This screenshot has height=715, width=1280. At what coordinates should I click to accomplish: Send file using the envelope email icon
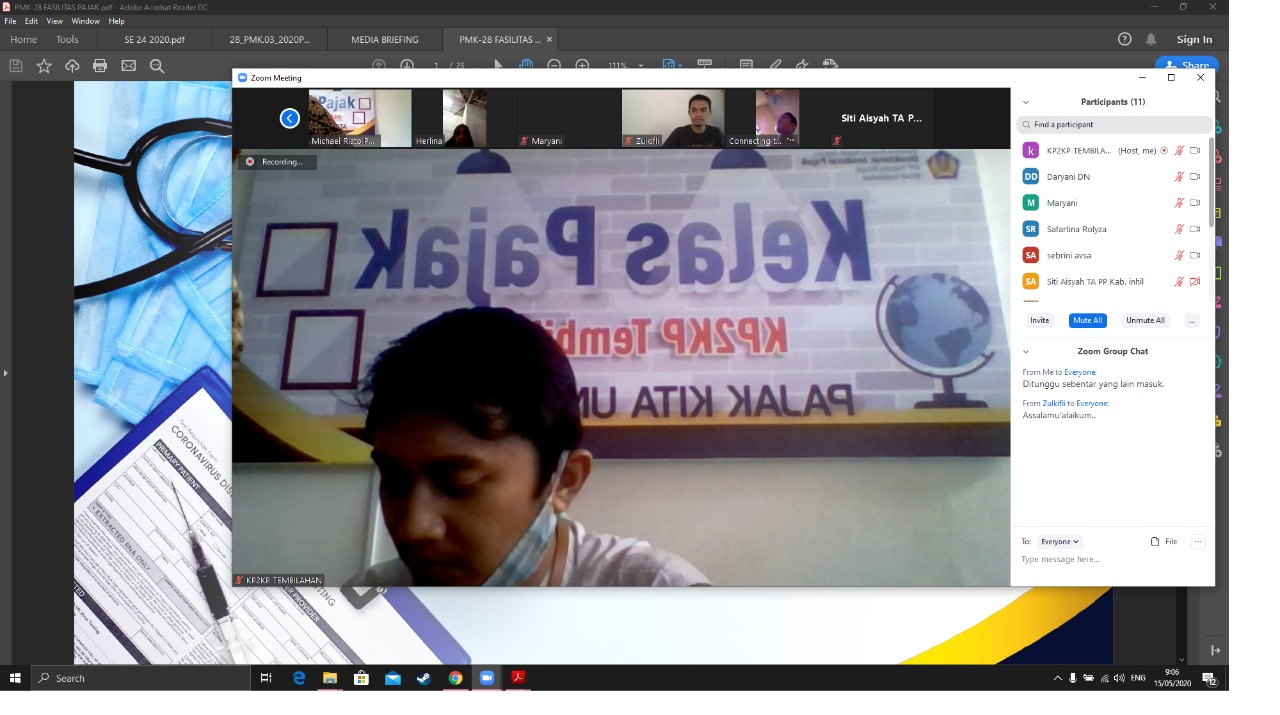point(128,66)
